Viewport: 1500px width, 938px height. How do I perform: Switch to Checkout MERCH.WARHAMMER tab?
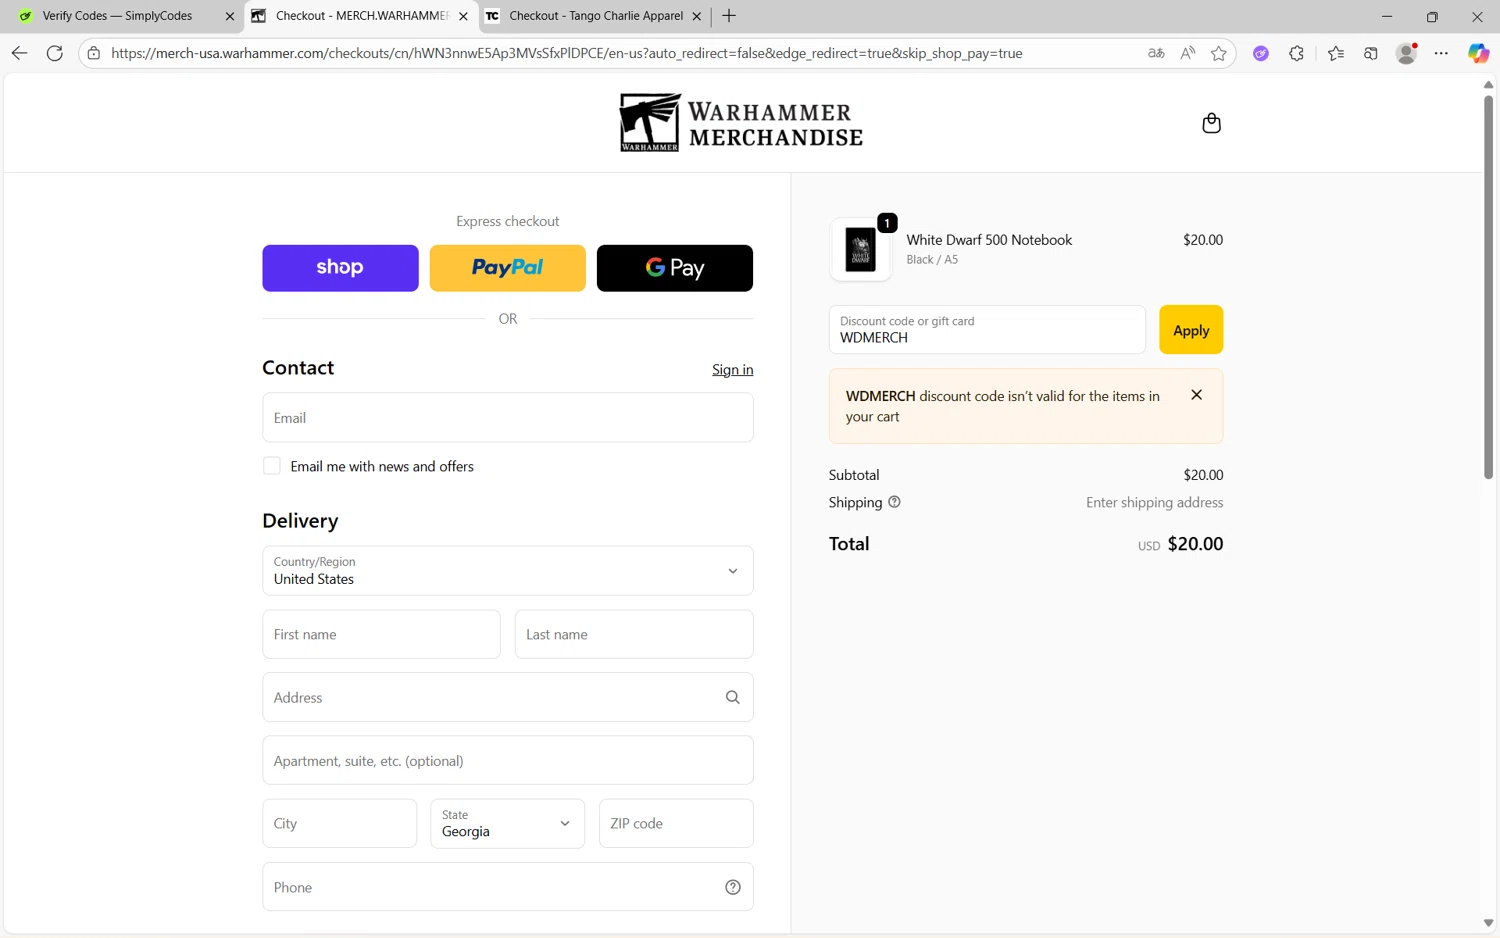(360, 16)
